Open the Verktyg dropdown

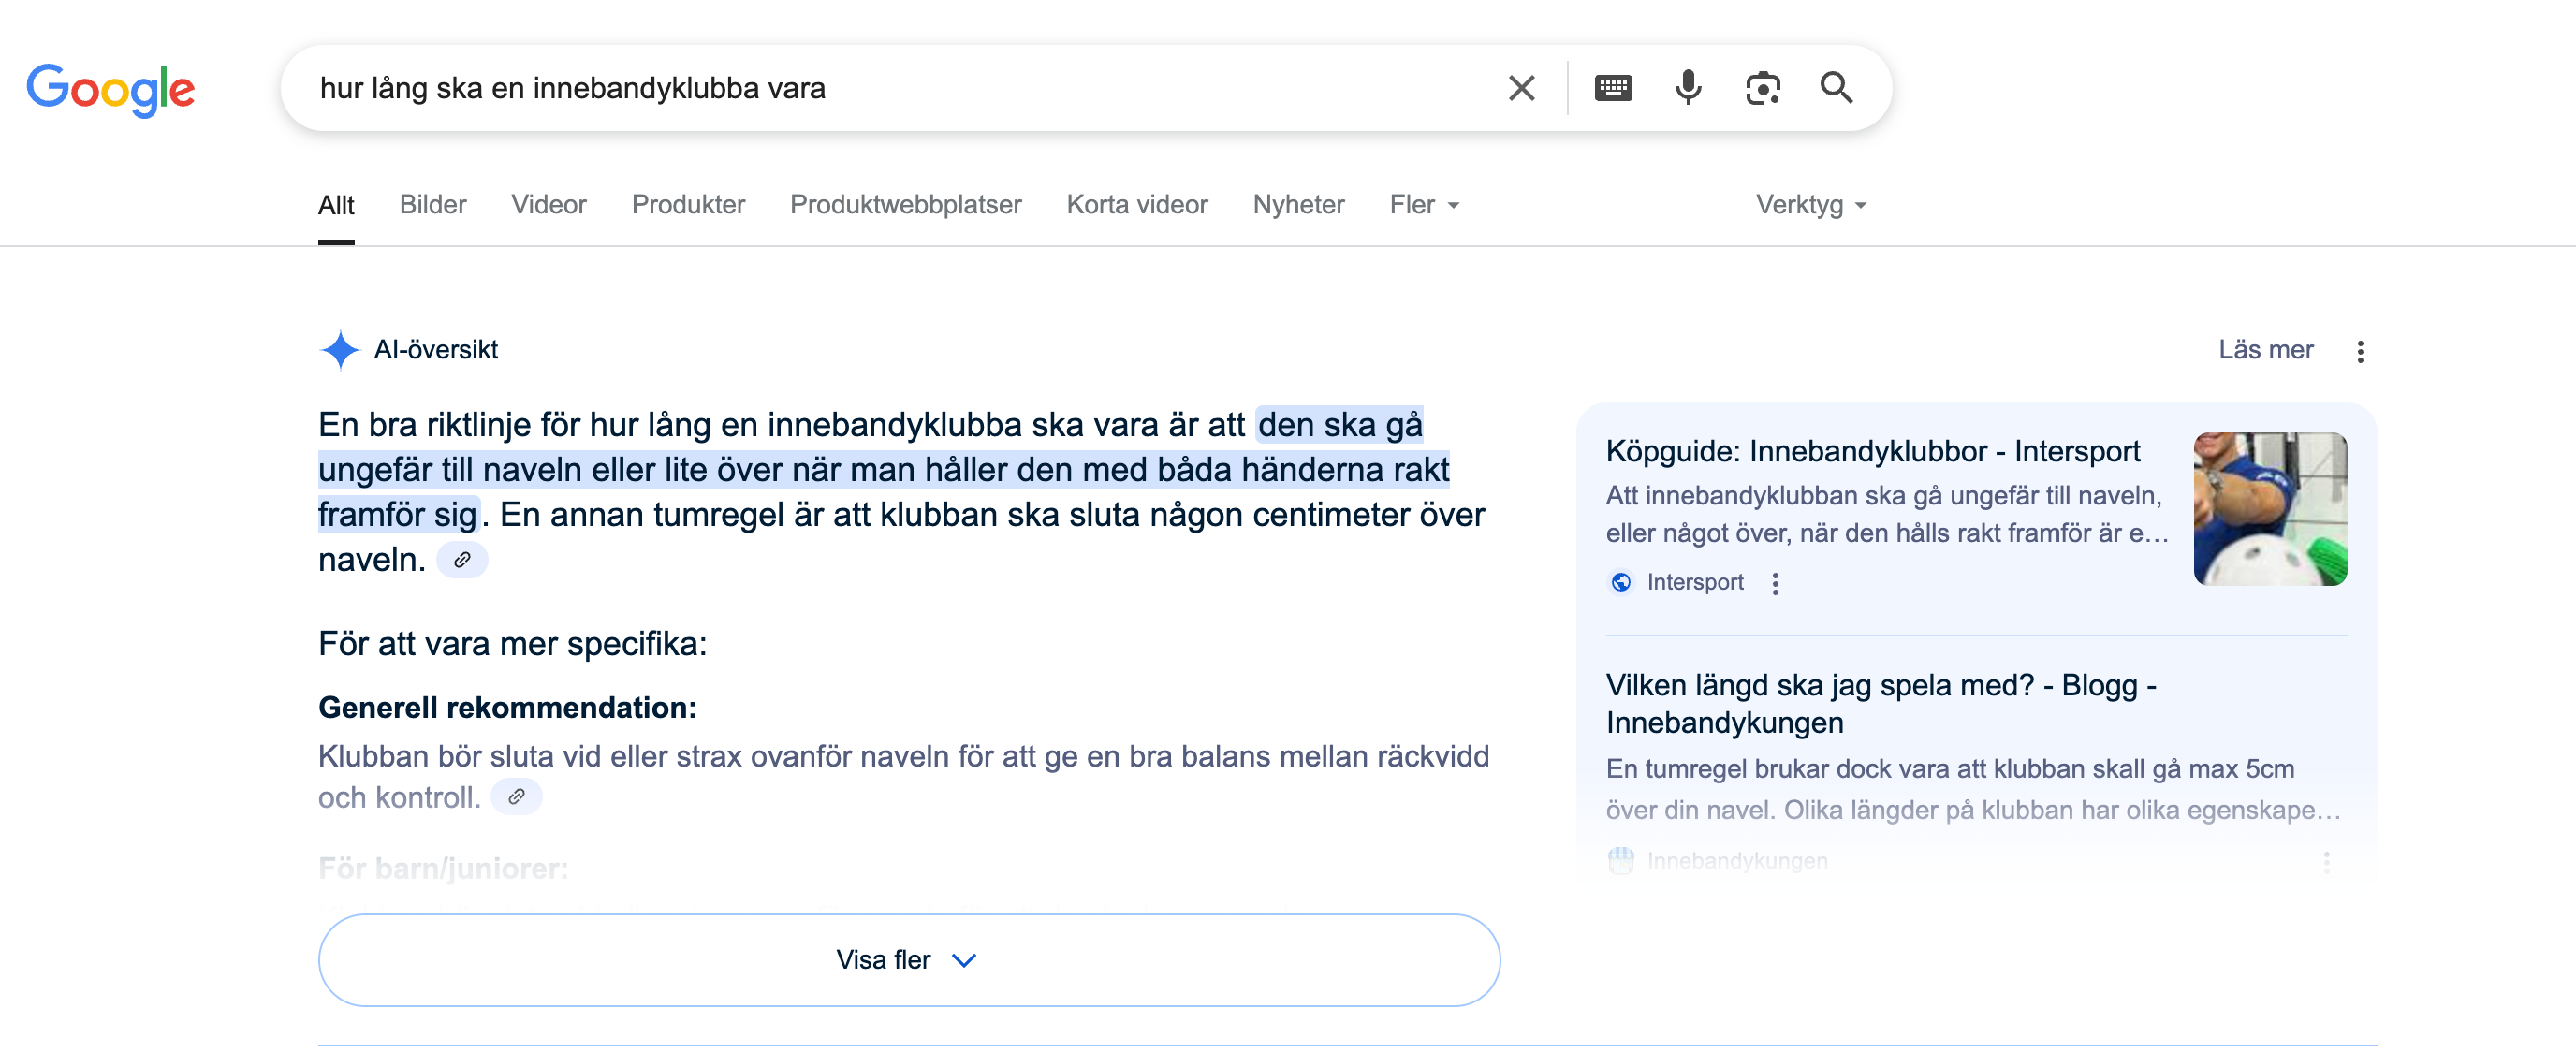click(1811, 205)
